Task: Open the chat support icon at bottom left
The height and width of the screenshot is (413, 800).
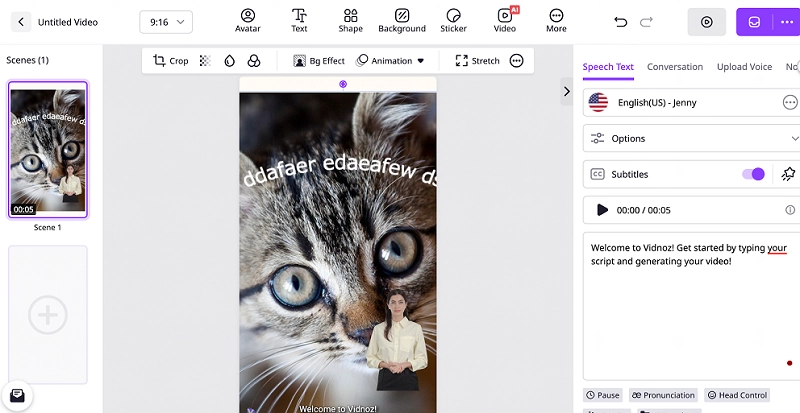Action: pos(17,395)
